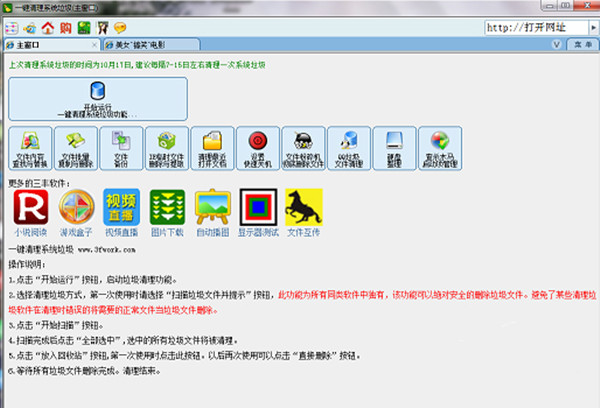Screen dimensions: 600x408
Task: Open 文件内容查找与替换 tool
Action: (30, 149)
